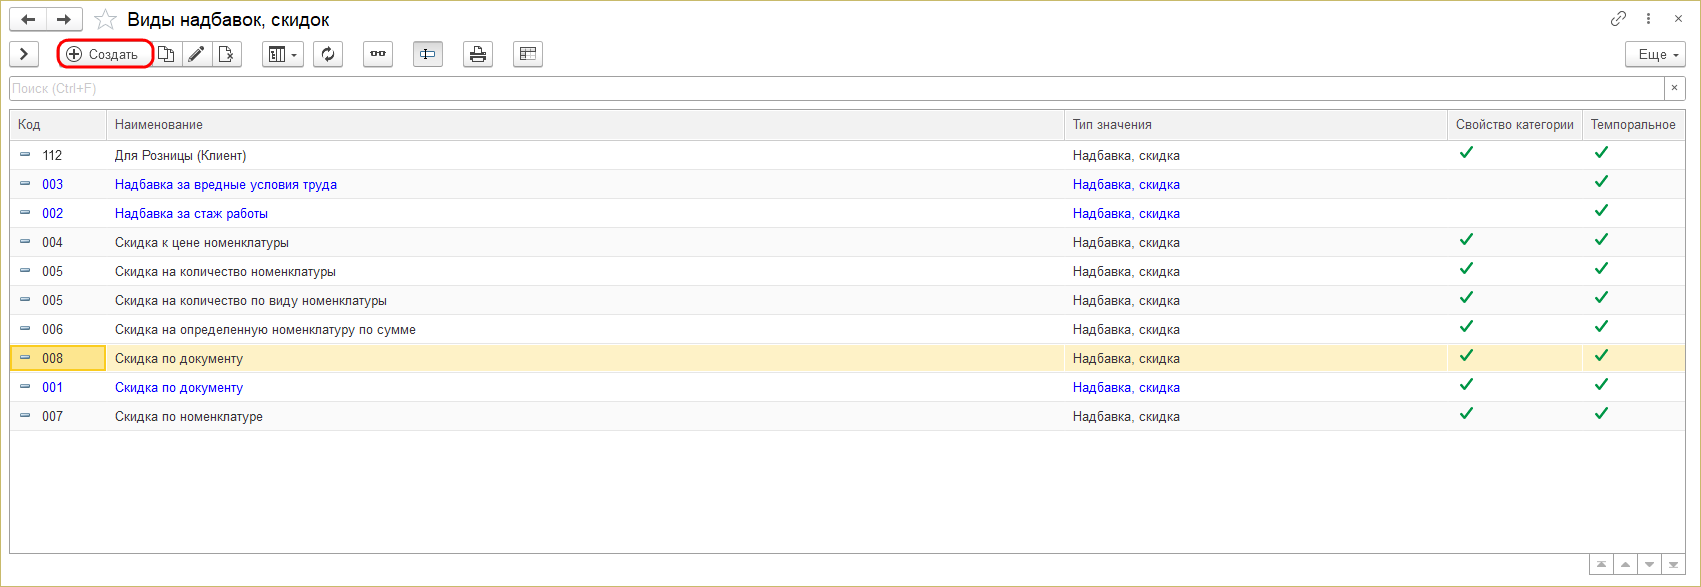Click the Создать button
1701x587 pixels.
click(x=105, y=54)
